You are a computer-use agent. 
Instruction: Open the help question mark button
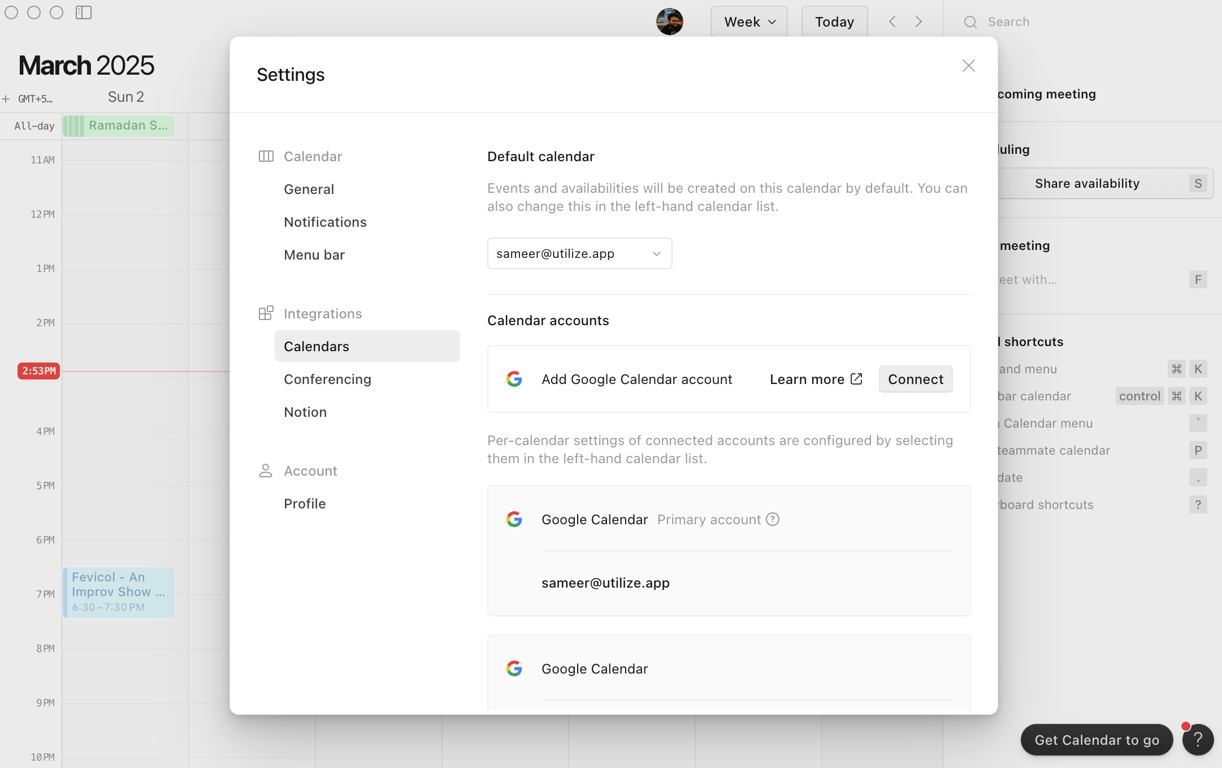pyautogui.click(x=1197, y=740)
